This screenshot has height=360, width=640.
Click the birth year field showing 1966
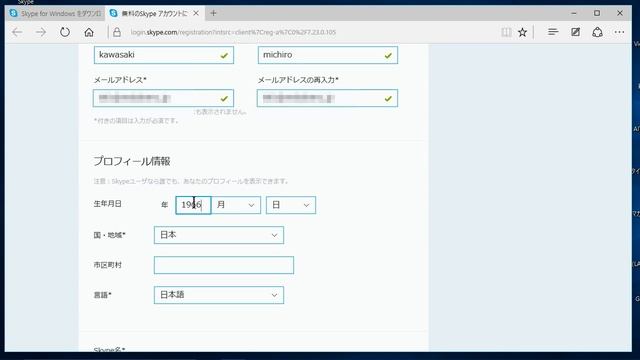pyautogui.click(x=193, y=205)
